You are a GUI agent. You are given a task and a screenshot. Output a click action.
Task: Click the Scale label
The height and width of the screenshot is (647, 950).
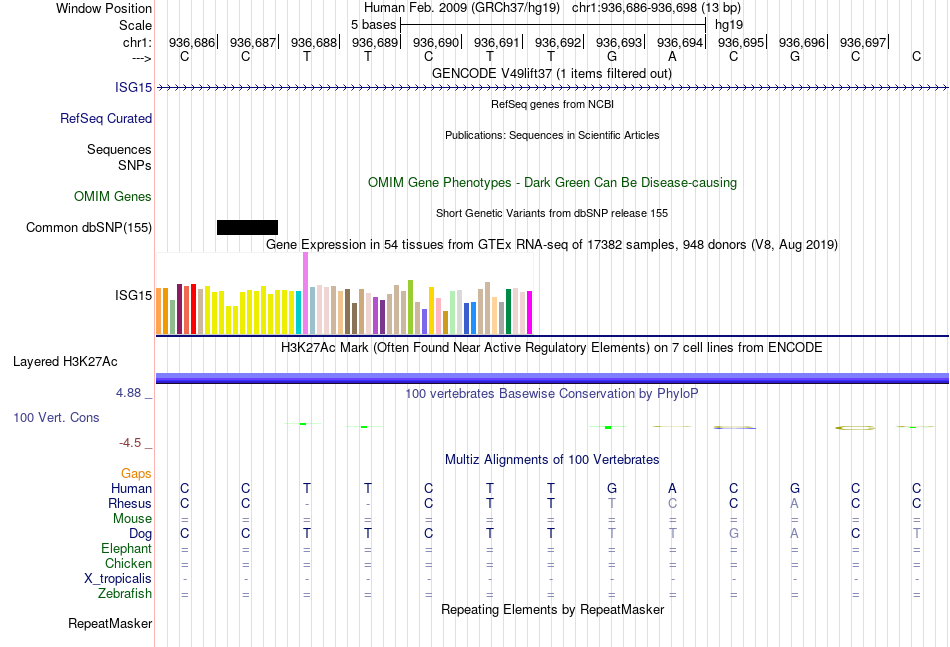pos(136,25)
